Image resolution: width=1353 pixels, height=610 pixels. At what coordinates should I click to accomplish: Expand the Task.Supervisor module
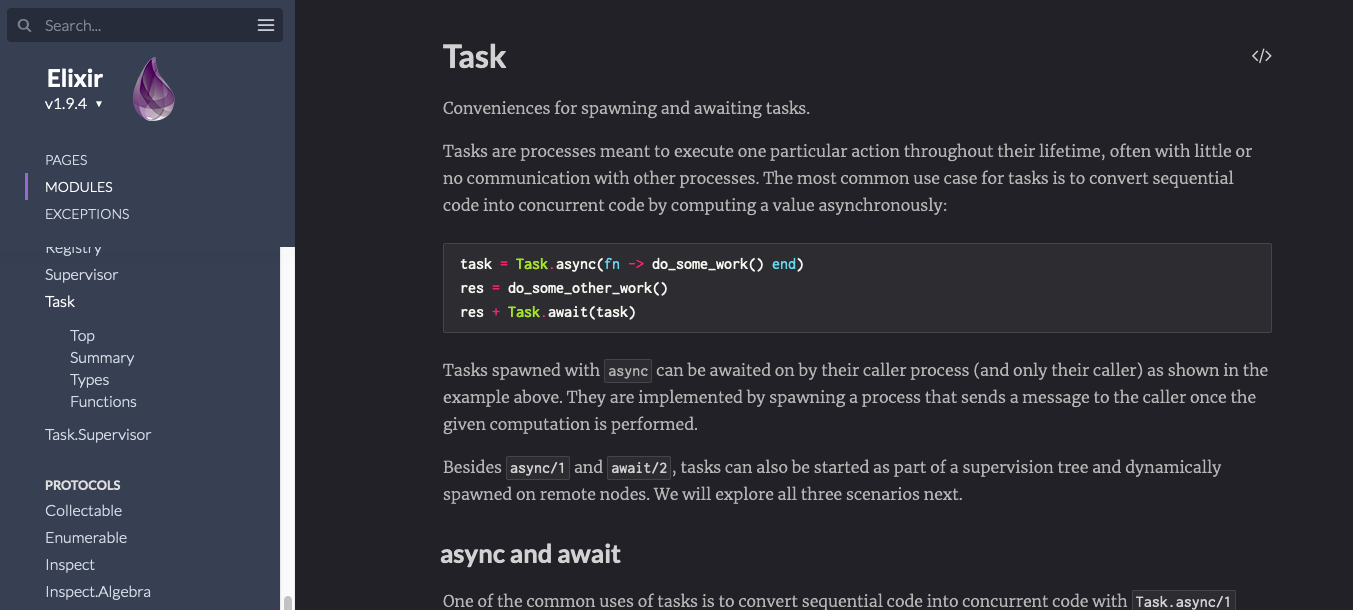point(98,435)
